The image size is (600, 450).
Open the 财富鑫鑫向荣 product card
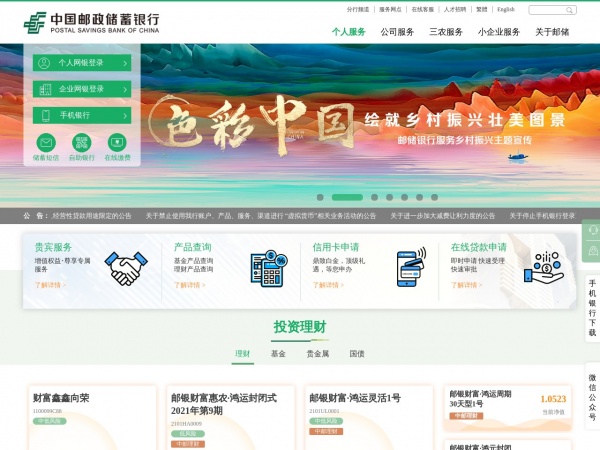[92, 418]
